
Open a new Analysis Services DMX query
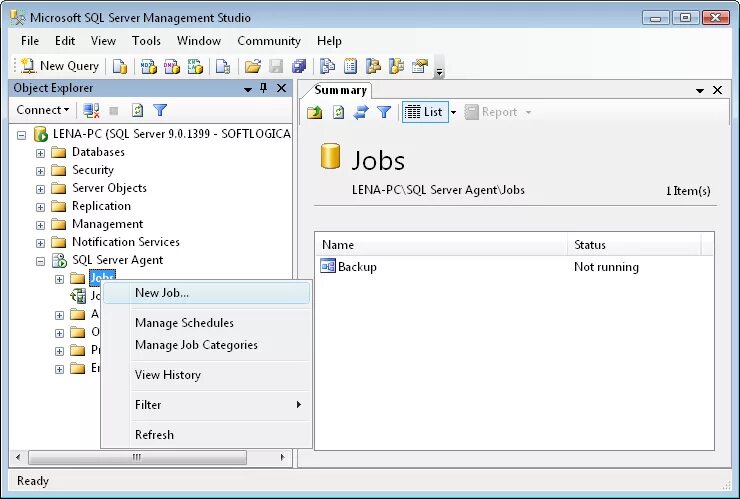(172, 66)
